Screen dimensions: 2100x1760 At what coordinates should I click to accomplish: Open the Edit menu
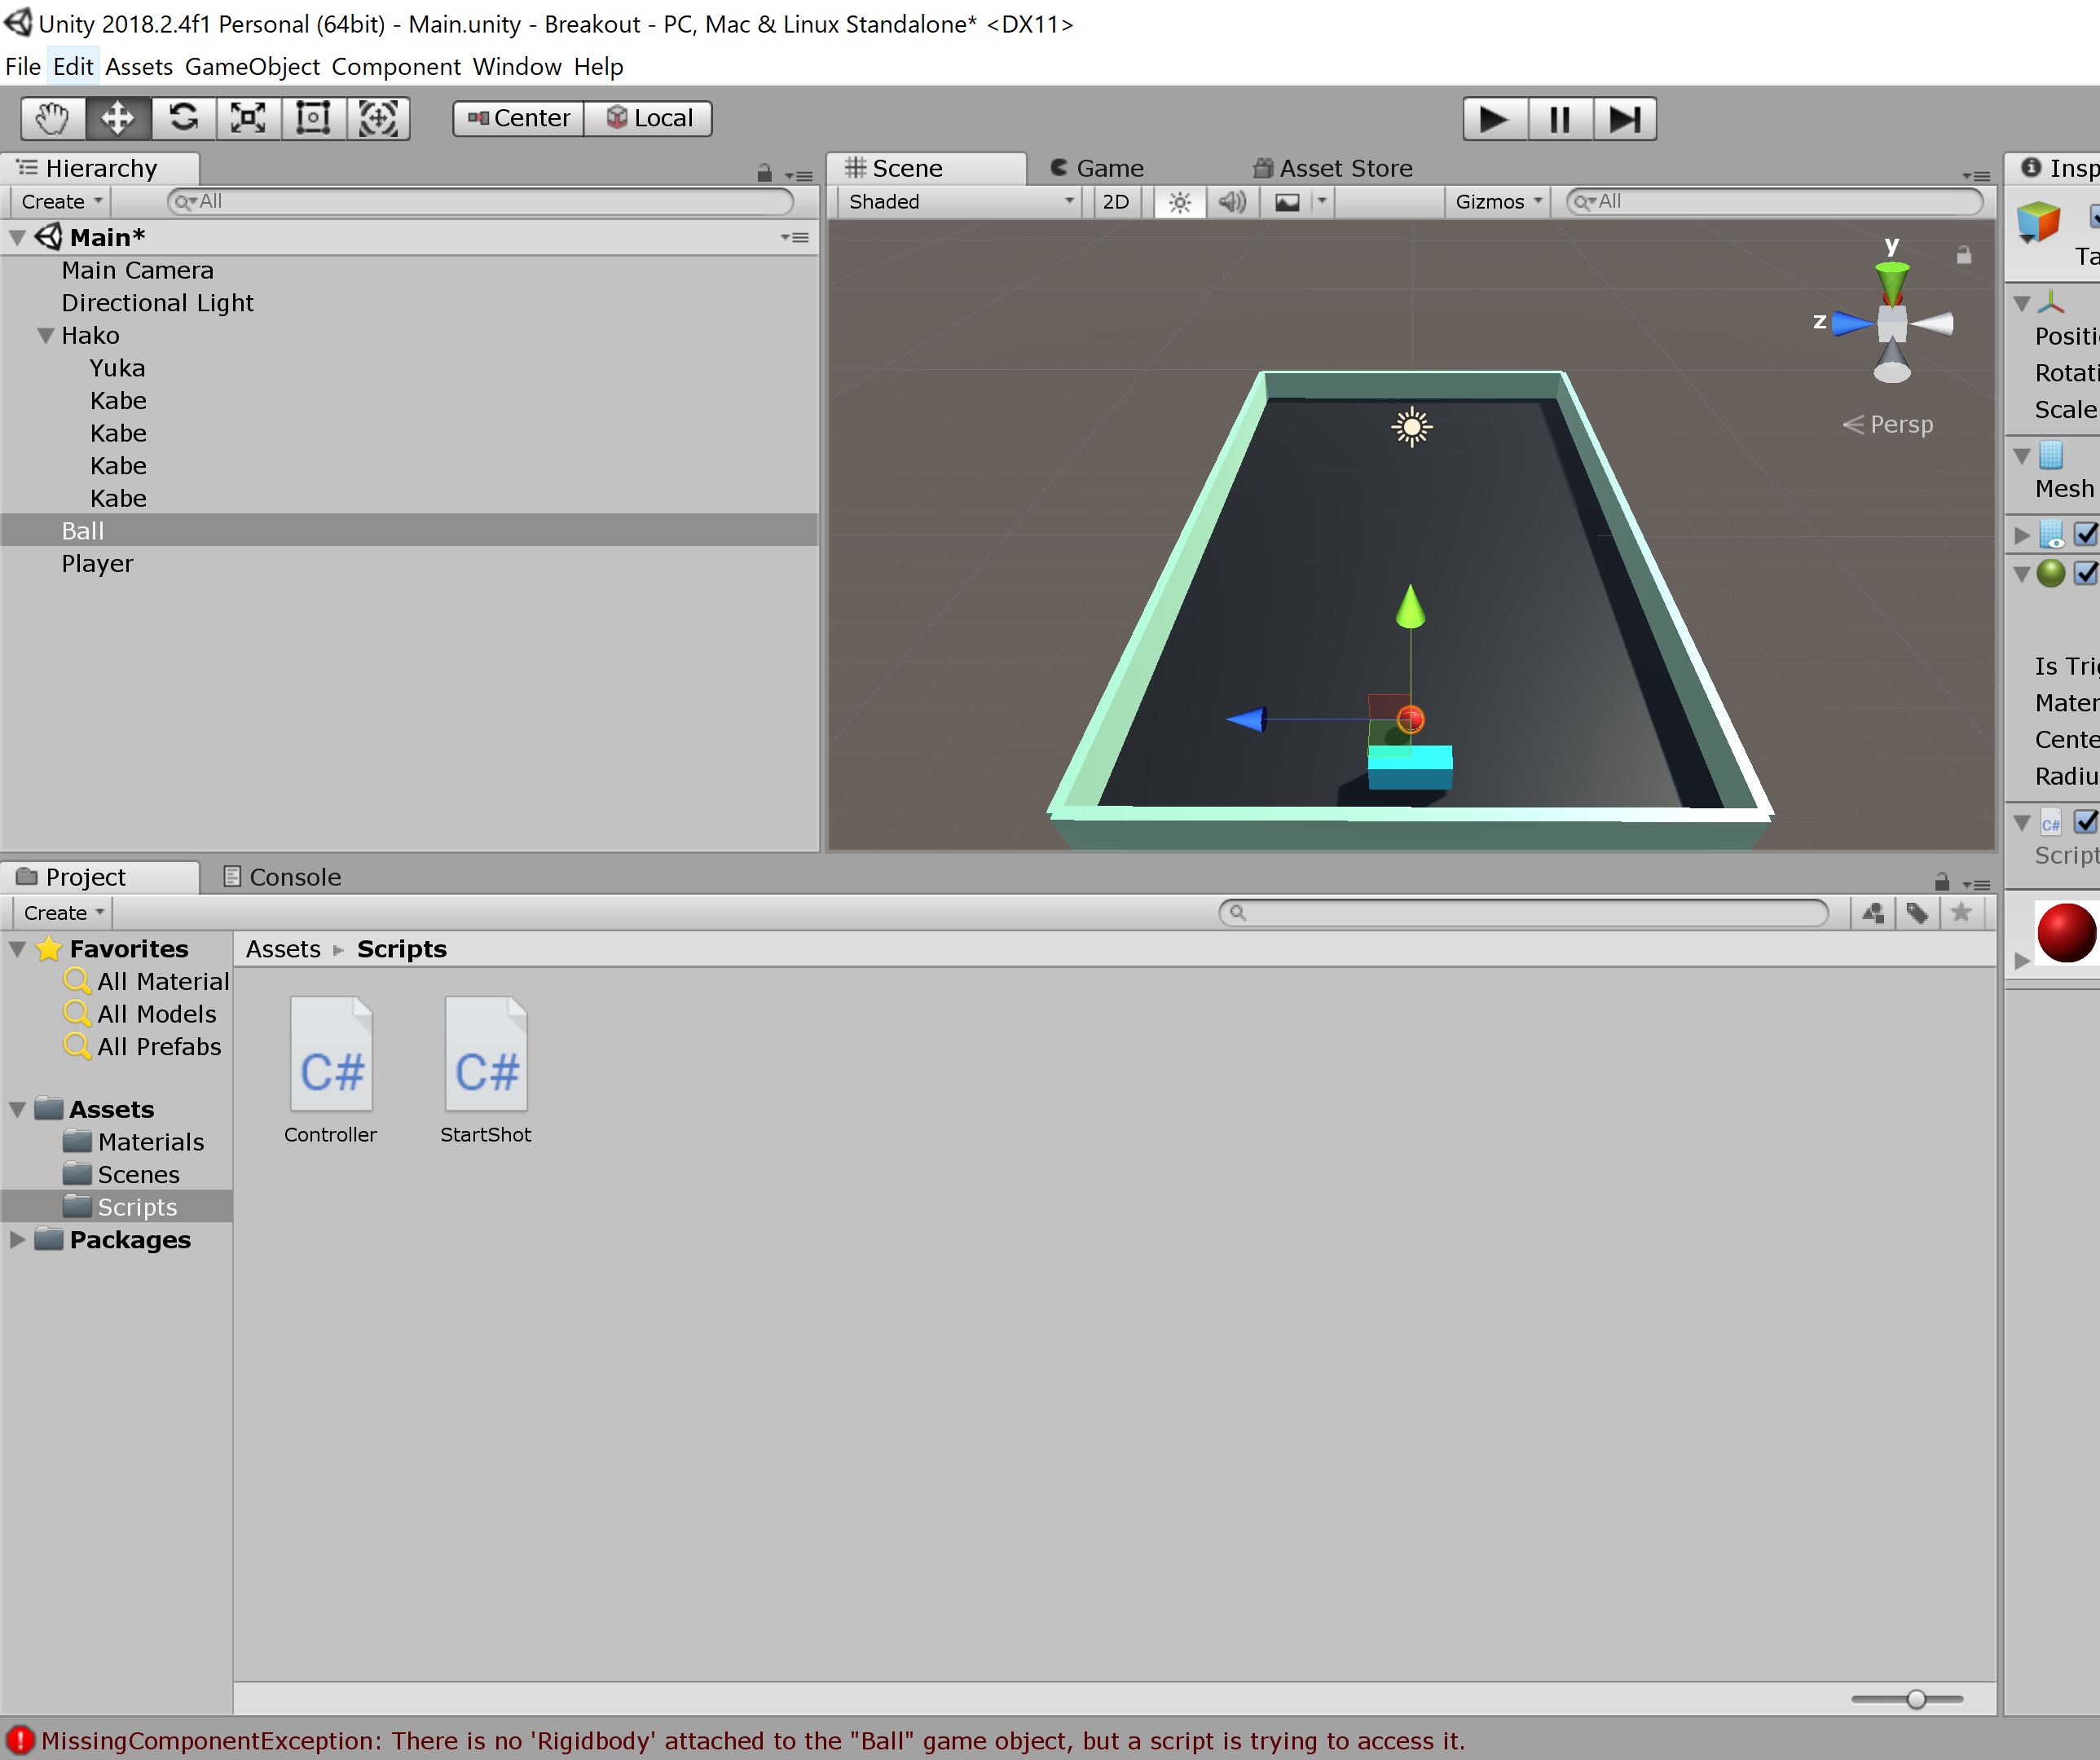click(x=73, y=67)
